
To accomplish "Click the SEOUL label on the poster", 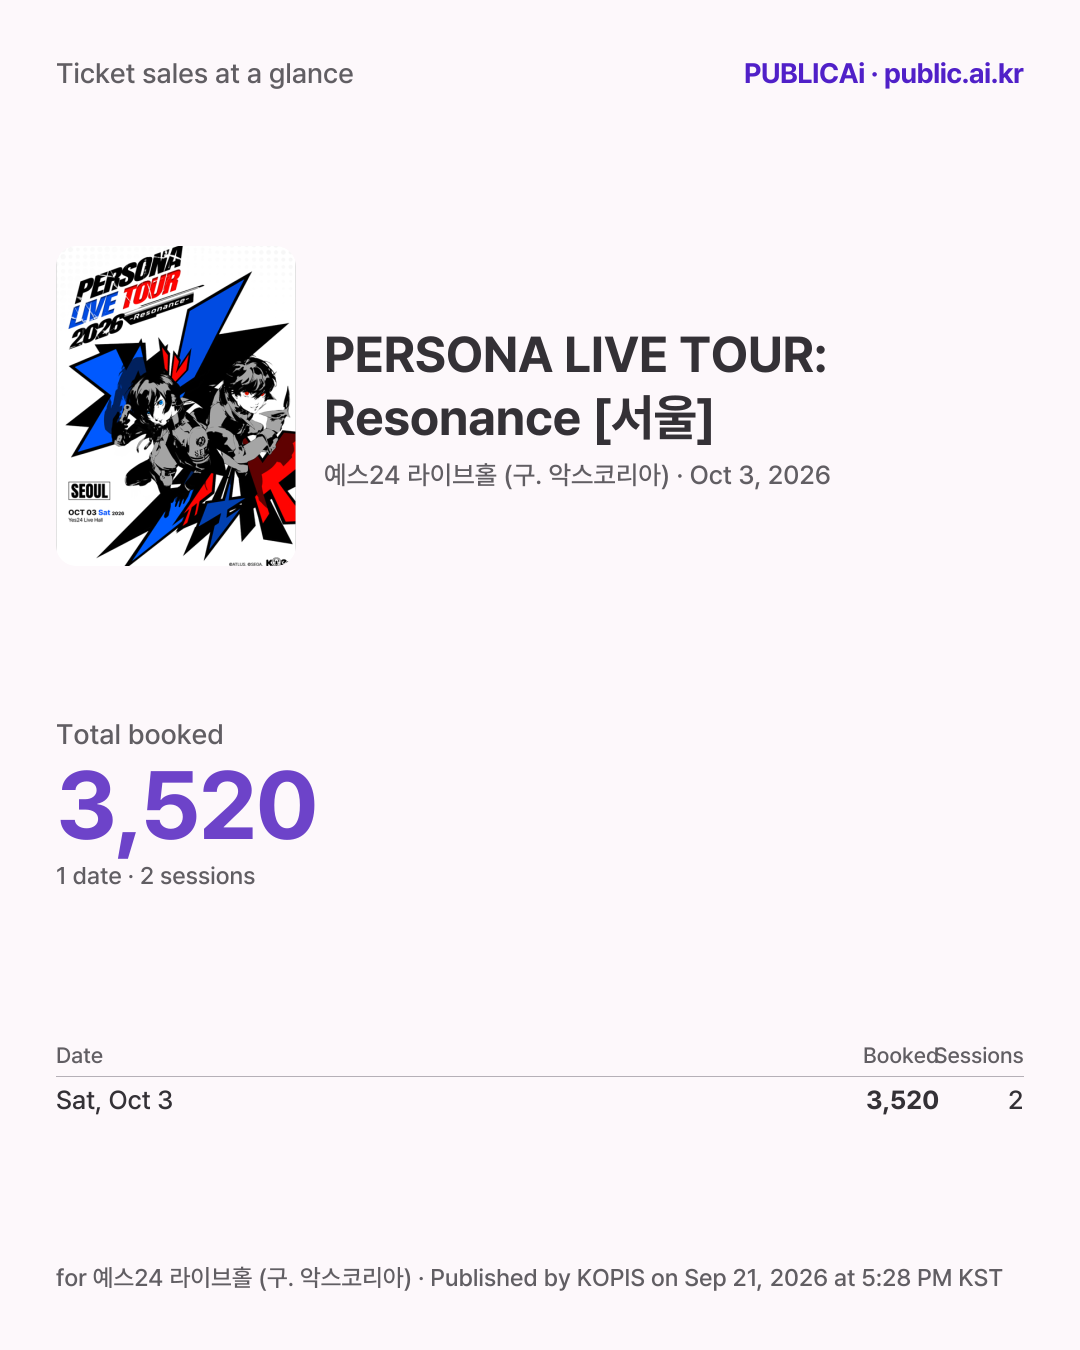I will pos(89,491).
